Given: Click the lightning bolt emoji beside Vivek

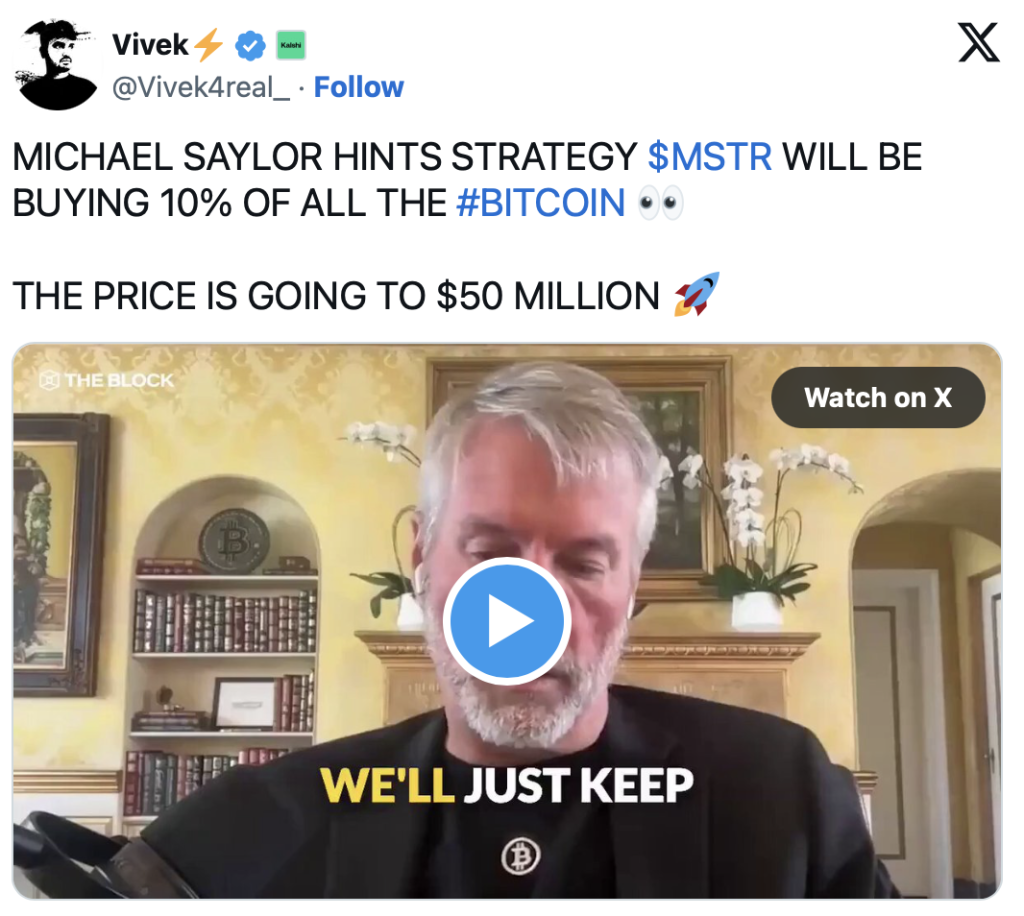Looking at the screenshot, I should (x=210, y=45).
